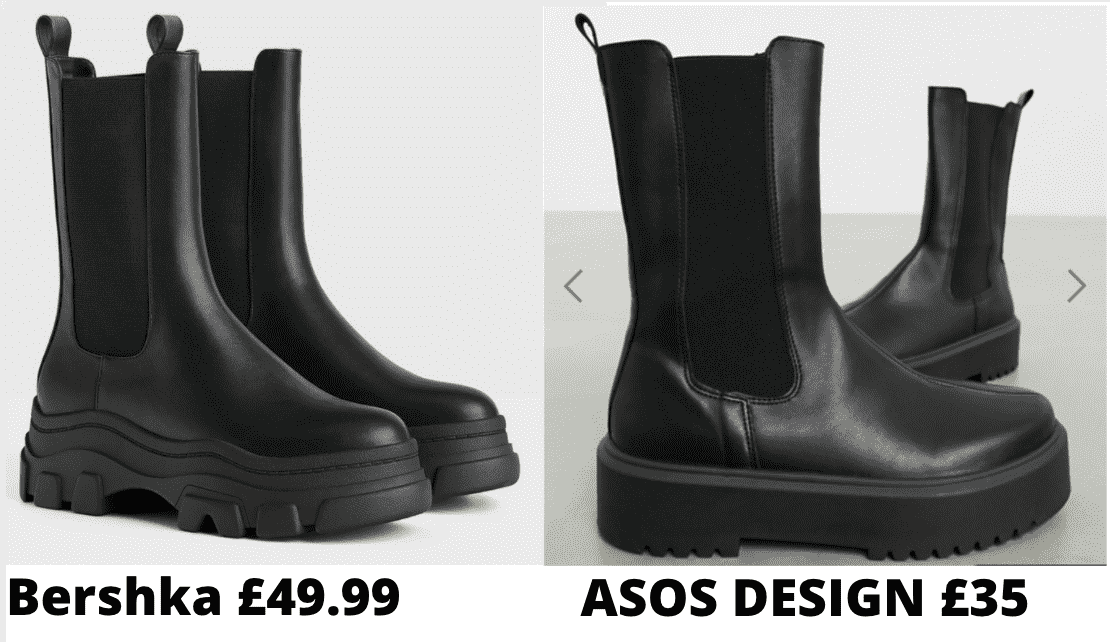Click the elastic side panel of the ASOS boot

[736, 227]
